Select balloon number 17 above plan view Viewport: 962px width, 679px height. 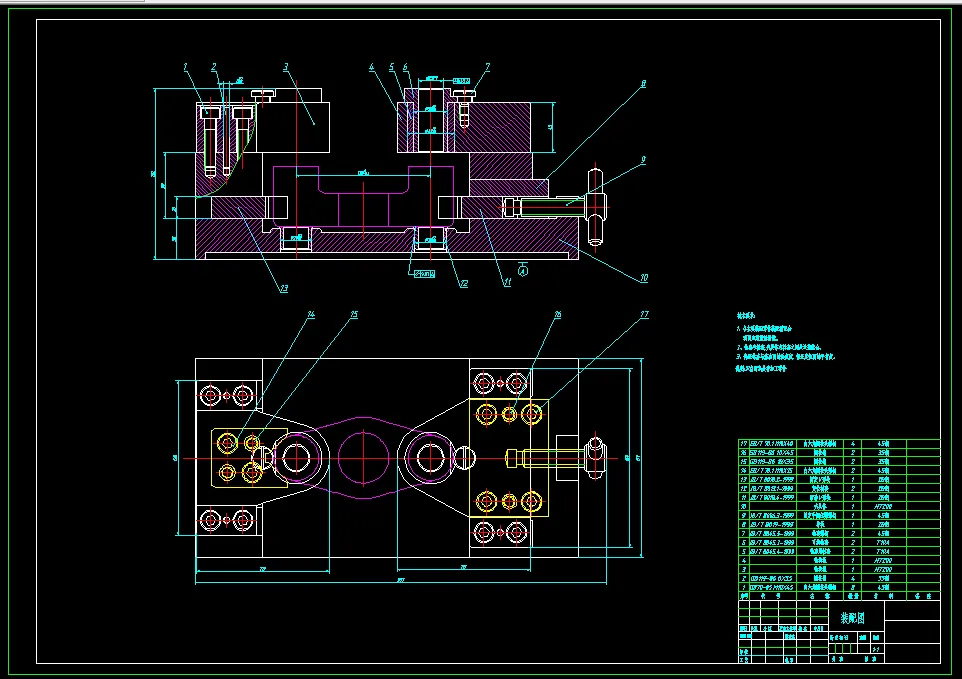644,314
